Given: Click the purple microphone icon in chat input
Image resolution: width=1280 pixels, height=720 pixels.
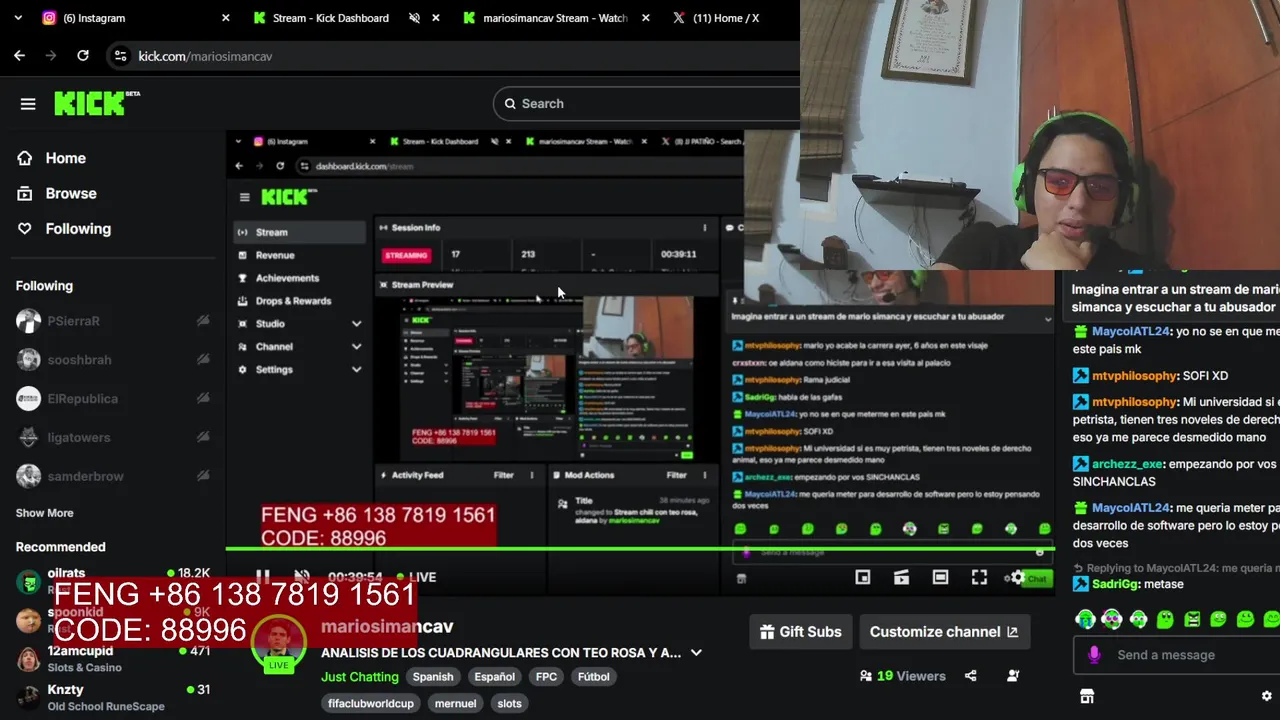Looking at the screenshot, I should 1094,655.
